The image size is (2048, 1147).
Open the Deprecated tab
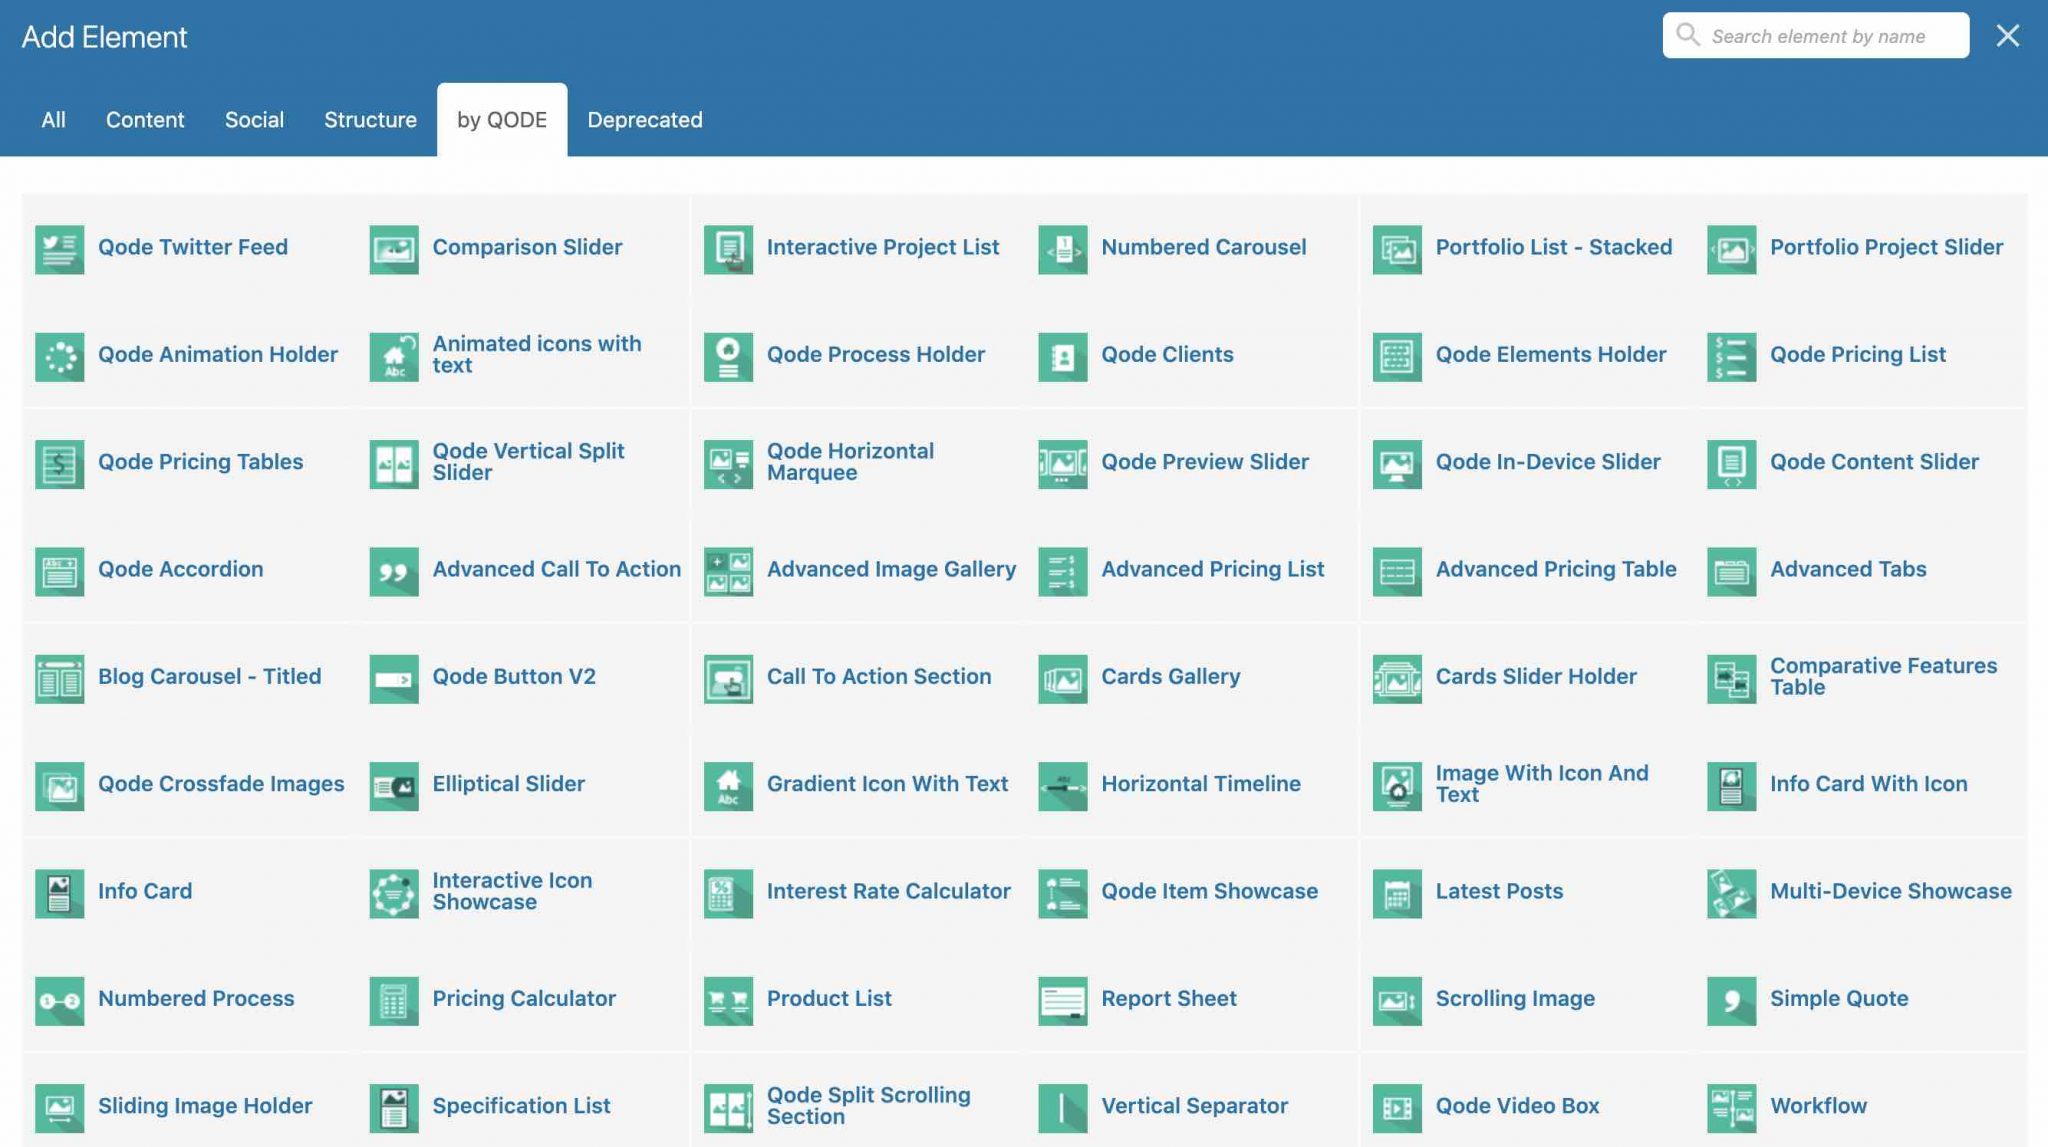(x=645, y=120)
